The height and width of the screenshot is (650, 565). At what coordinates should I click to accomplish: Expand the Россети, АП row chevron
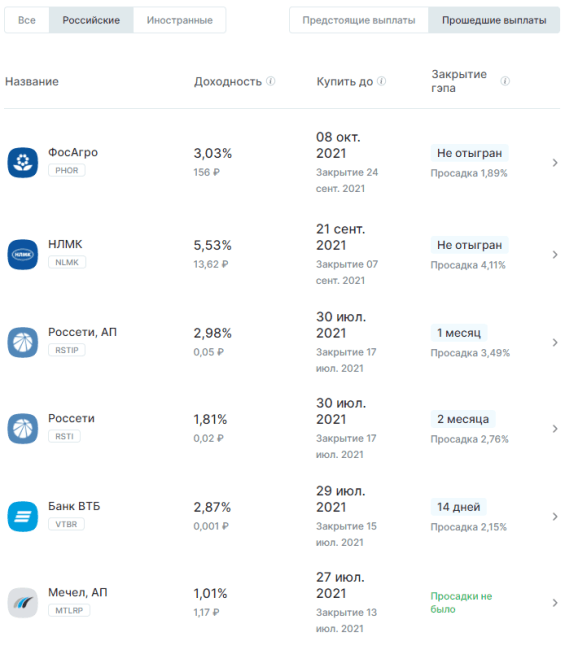[x=555, y=342]
